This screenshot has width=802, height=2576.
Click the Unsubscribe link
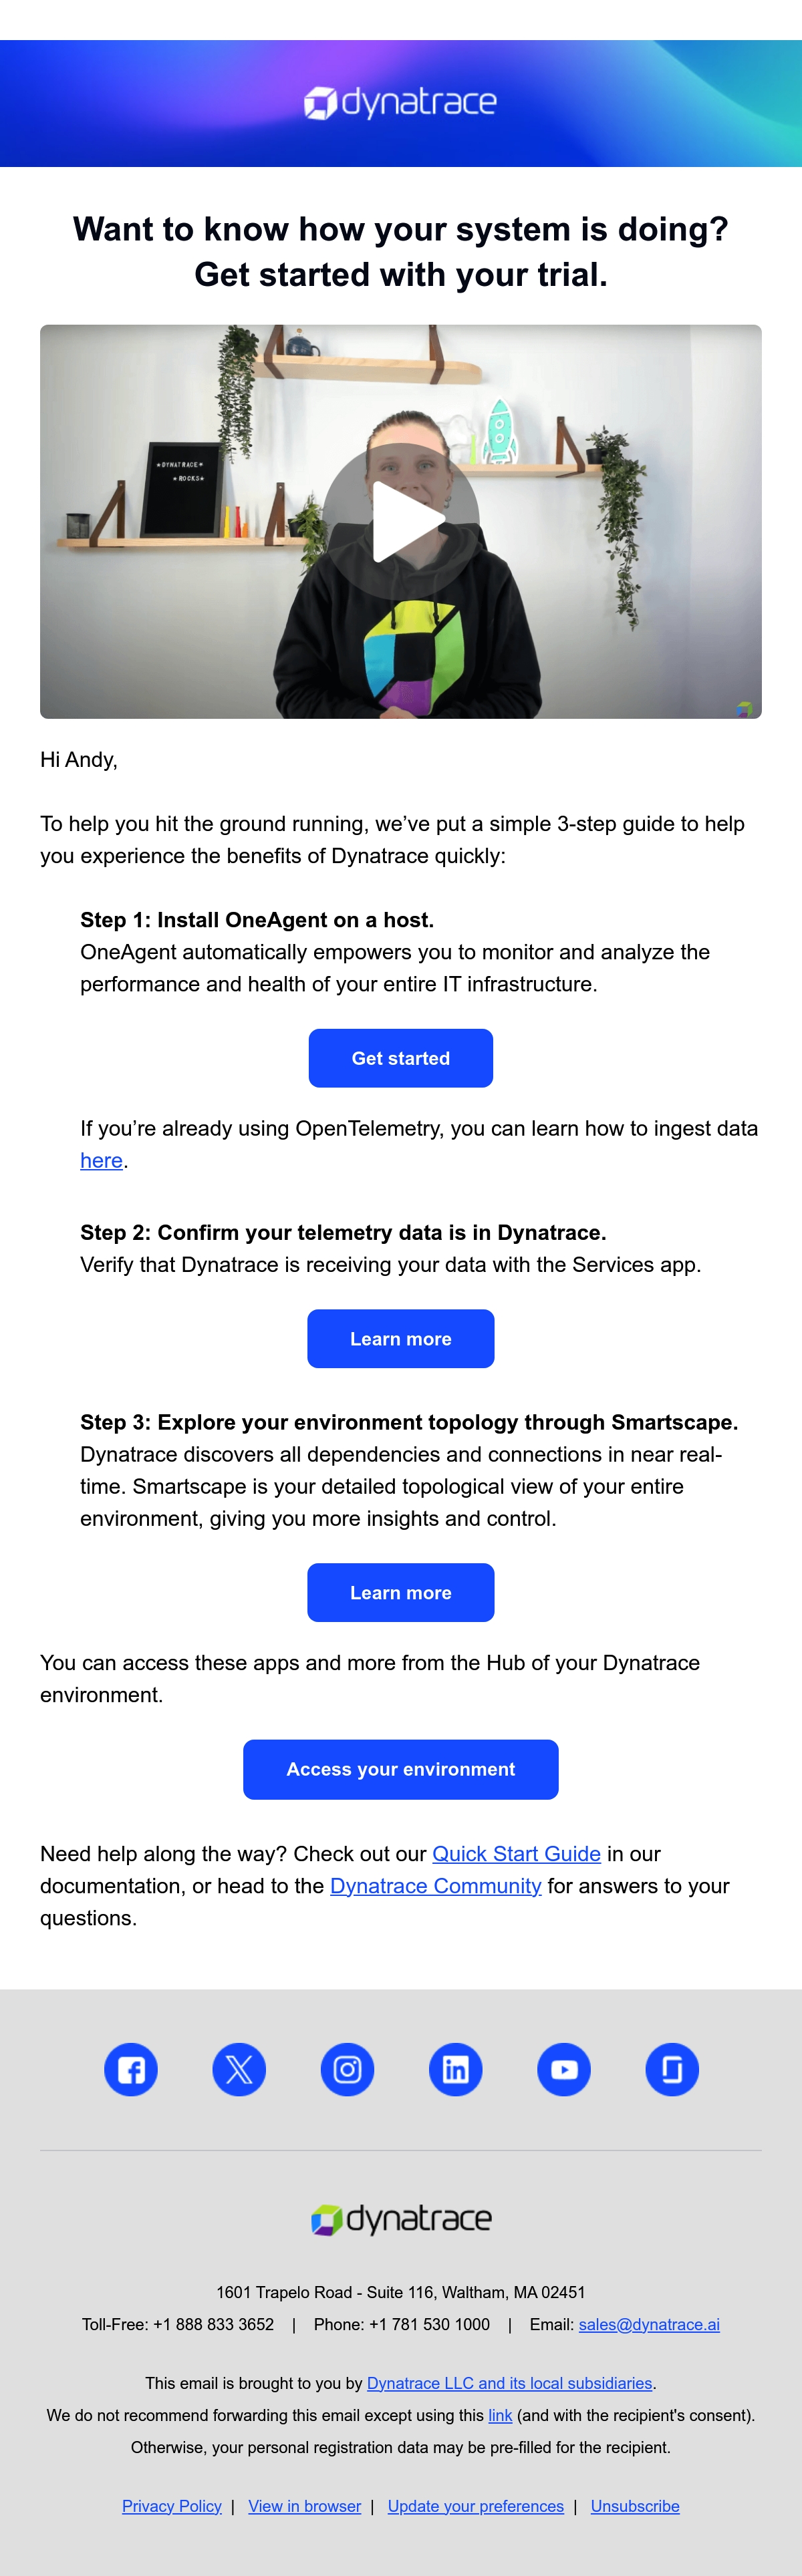(x=635, y=2506)
